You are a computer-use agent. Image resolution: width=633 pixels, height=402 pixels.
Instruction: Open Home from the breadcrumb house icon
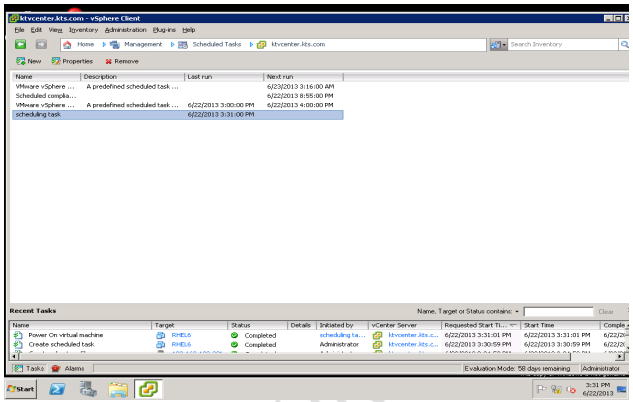point(67,44)
